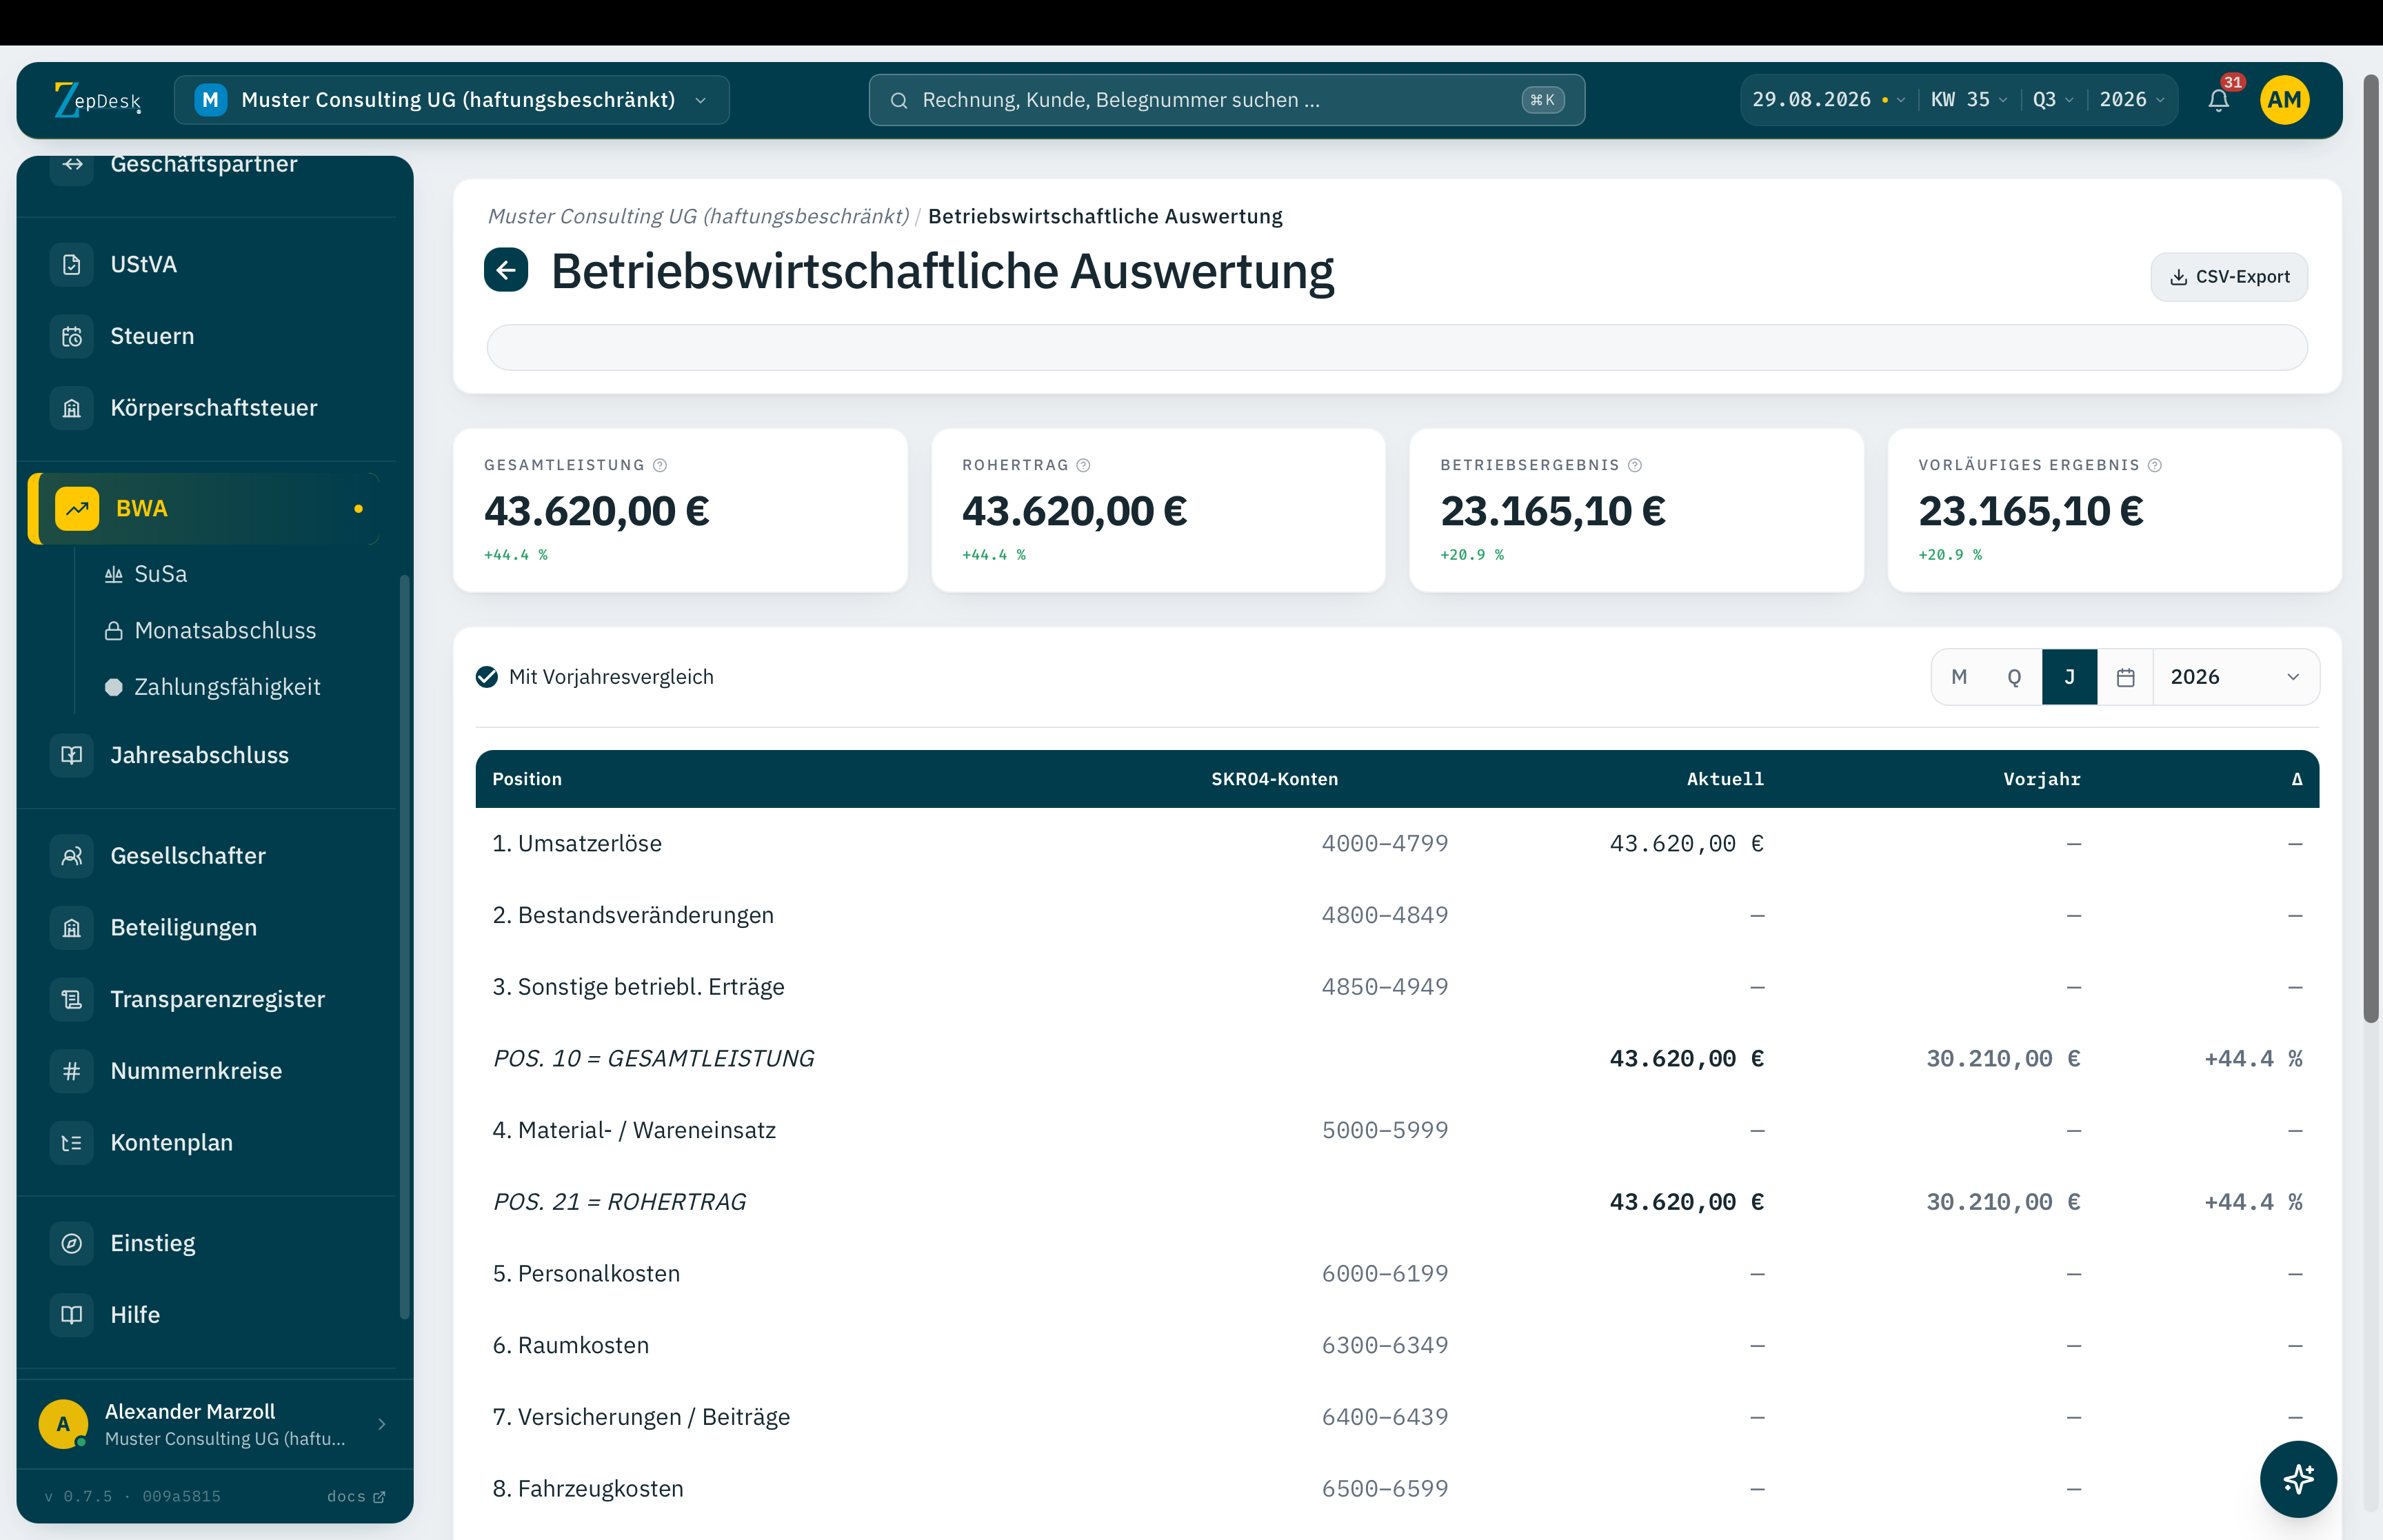Click the Vorjahr column header

tap(2041, 779)
